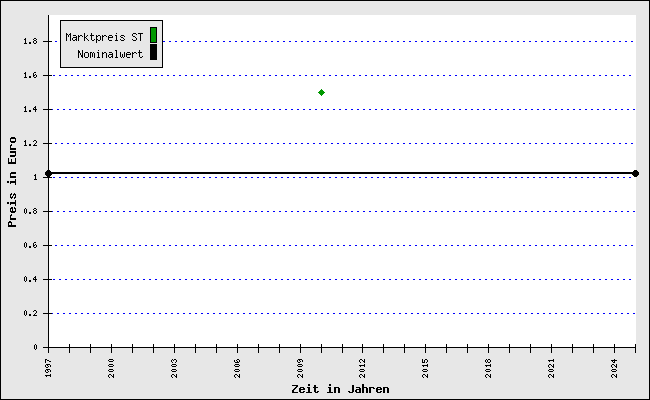650x400 pixels.
Task: Click the 2000 year label on x-axis
Action: point(111,366)
